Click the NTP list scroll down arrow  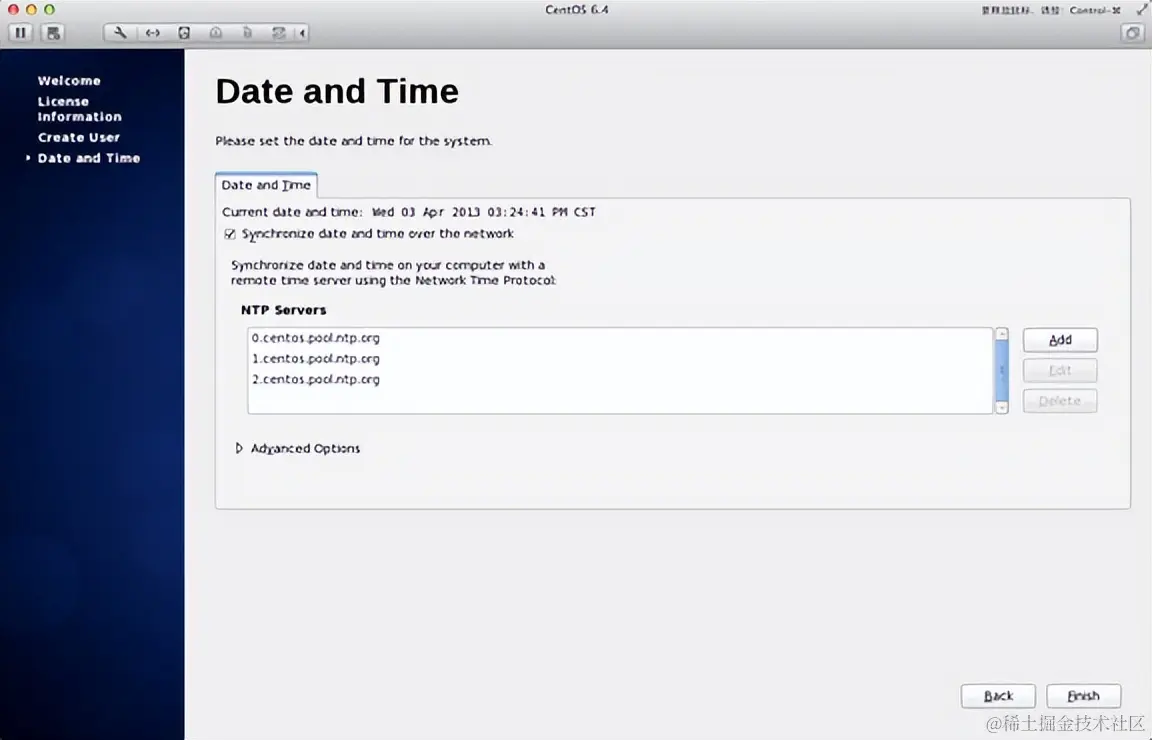coord(1001,407)
